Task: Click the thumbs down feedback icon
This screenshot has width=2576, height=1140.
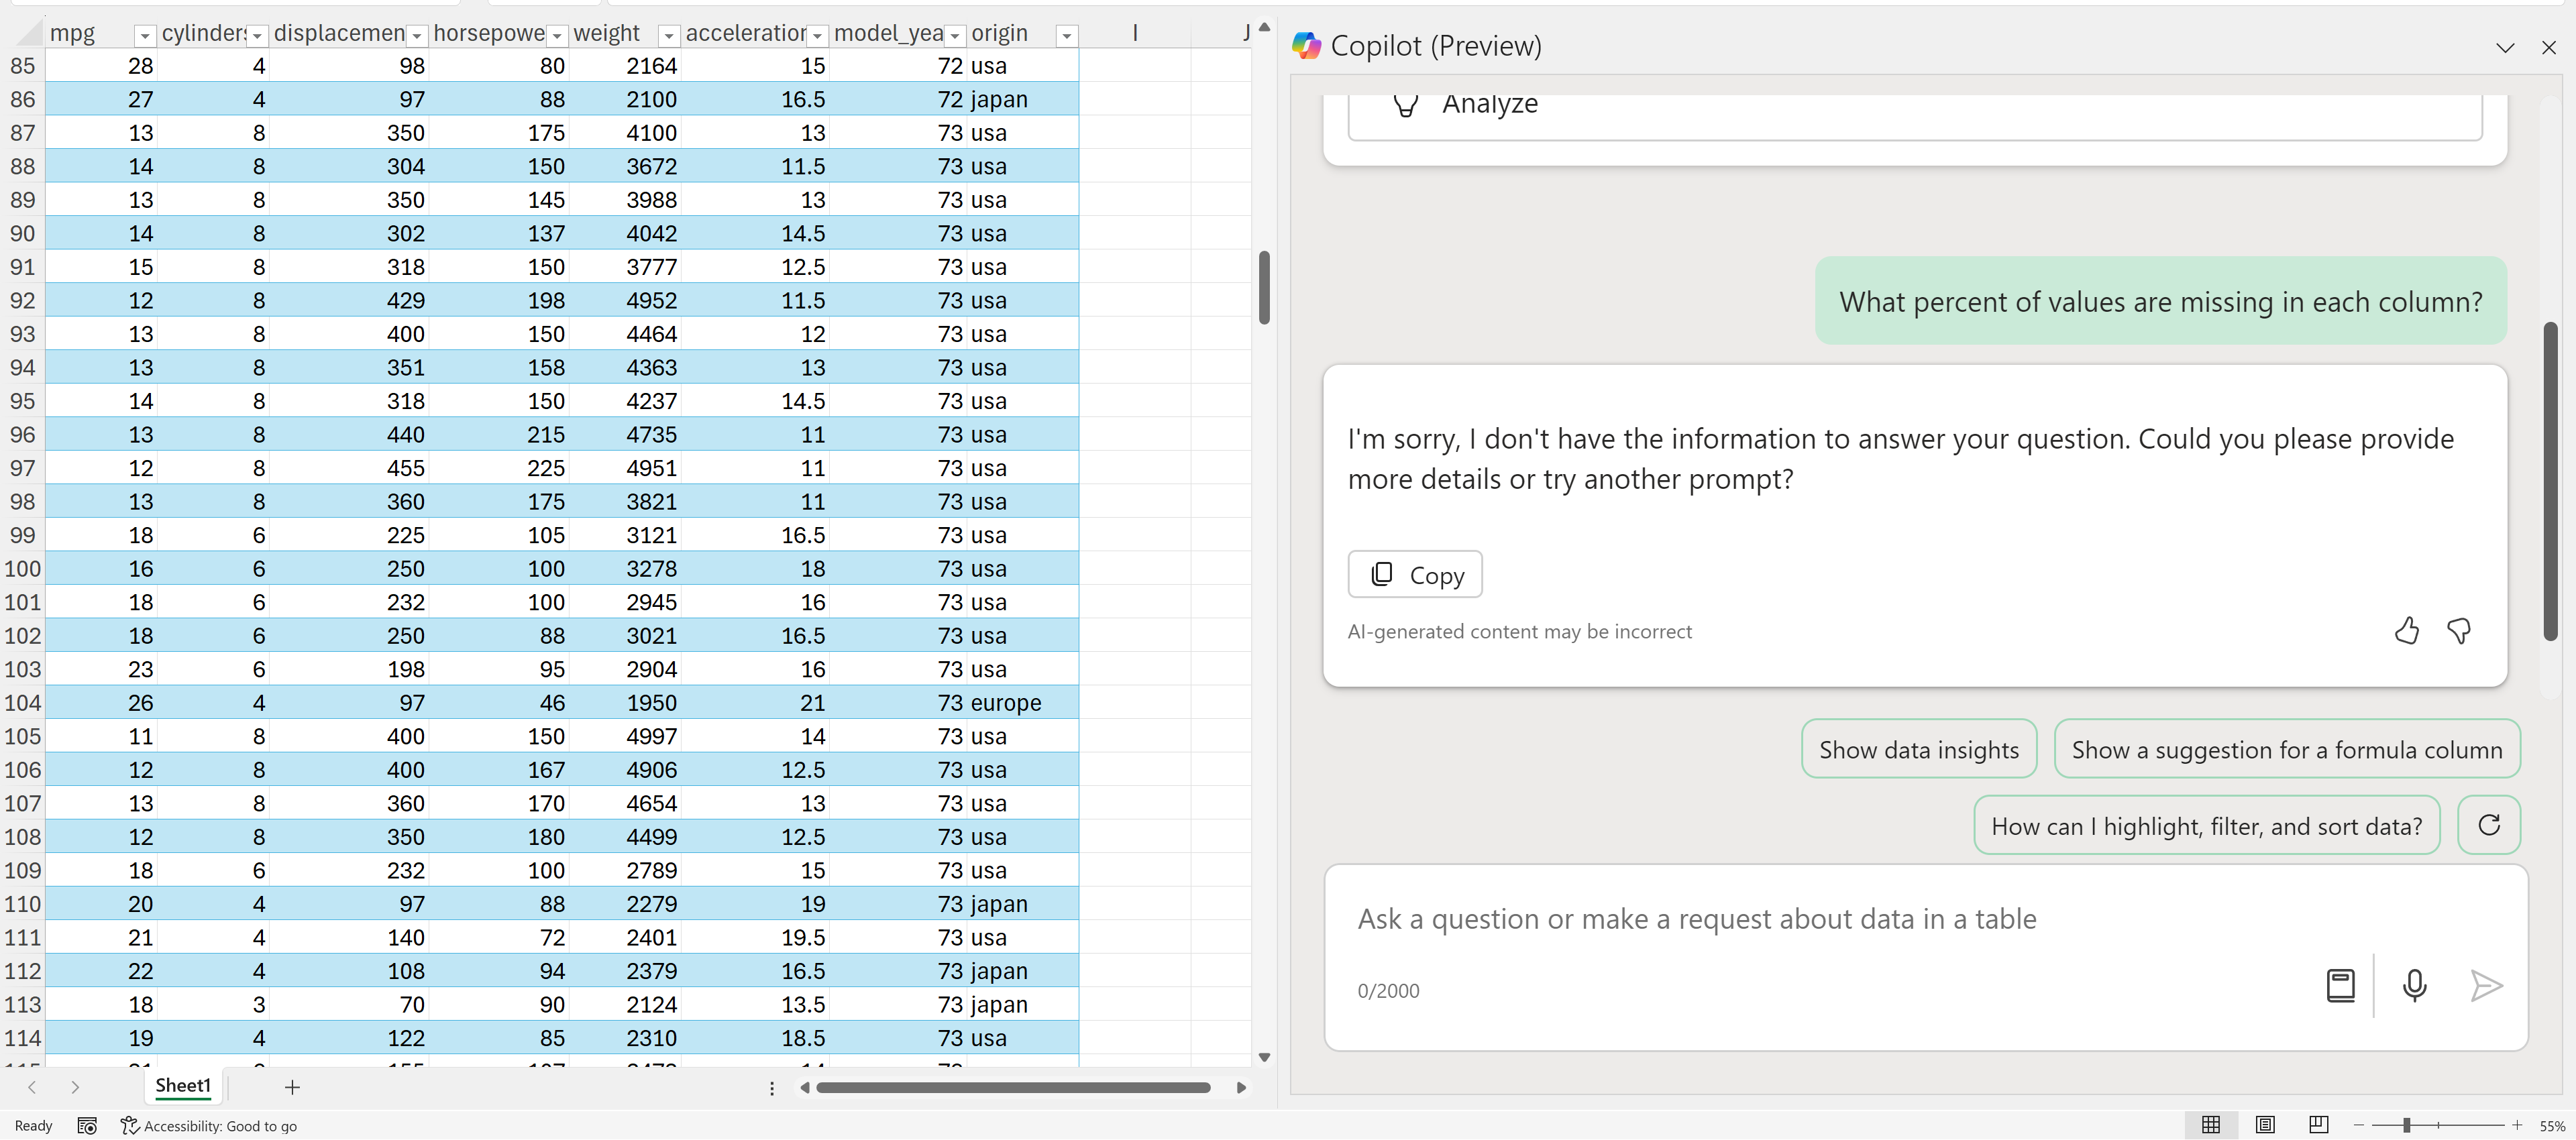Action: 2459,631
